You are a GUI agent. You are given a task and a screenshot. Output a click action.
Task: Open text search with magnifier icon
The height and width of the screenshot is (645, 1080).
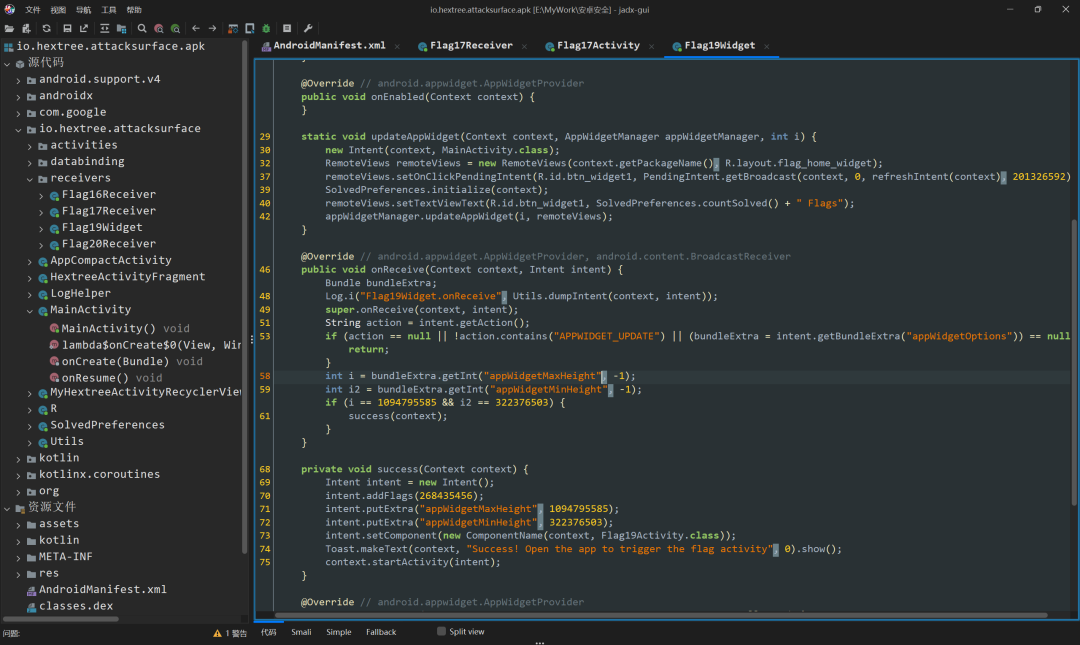pyautogui.click(x=142, y=29)
